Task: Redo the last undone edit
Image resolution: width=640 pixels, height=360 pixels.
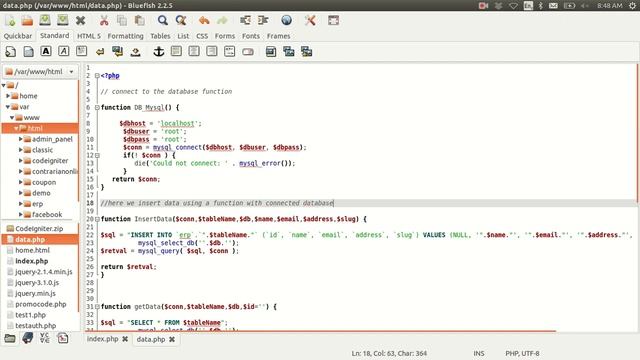Action: pyautogui.click(x=222, y=20)
